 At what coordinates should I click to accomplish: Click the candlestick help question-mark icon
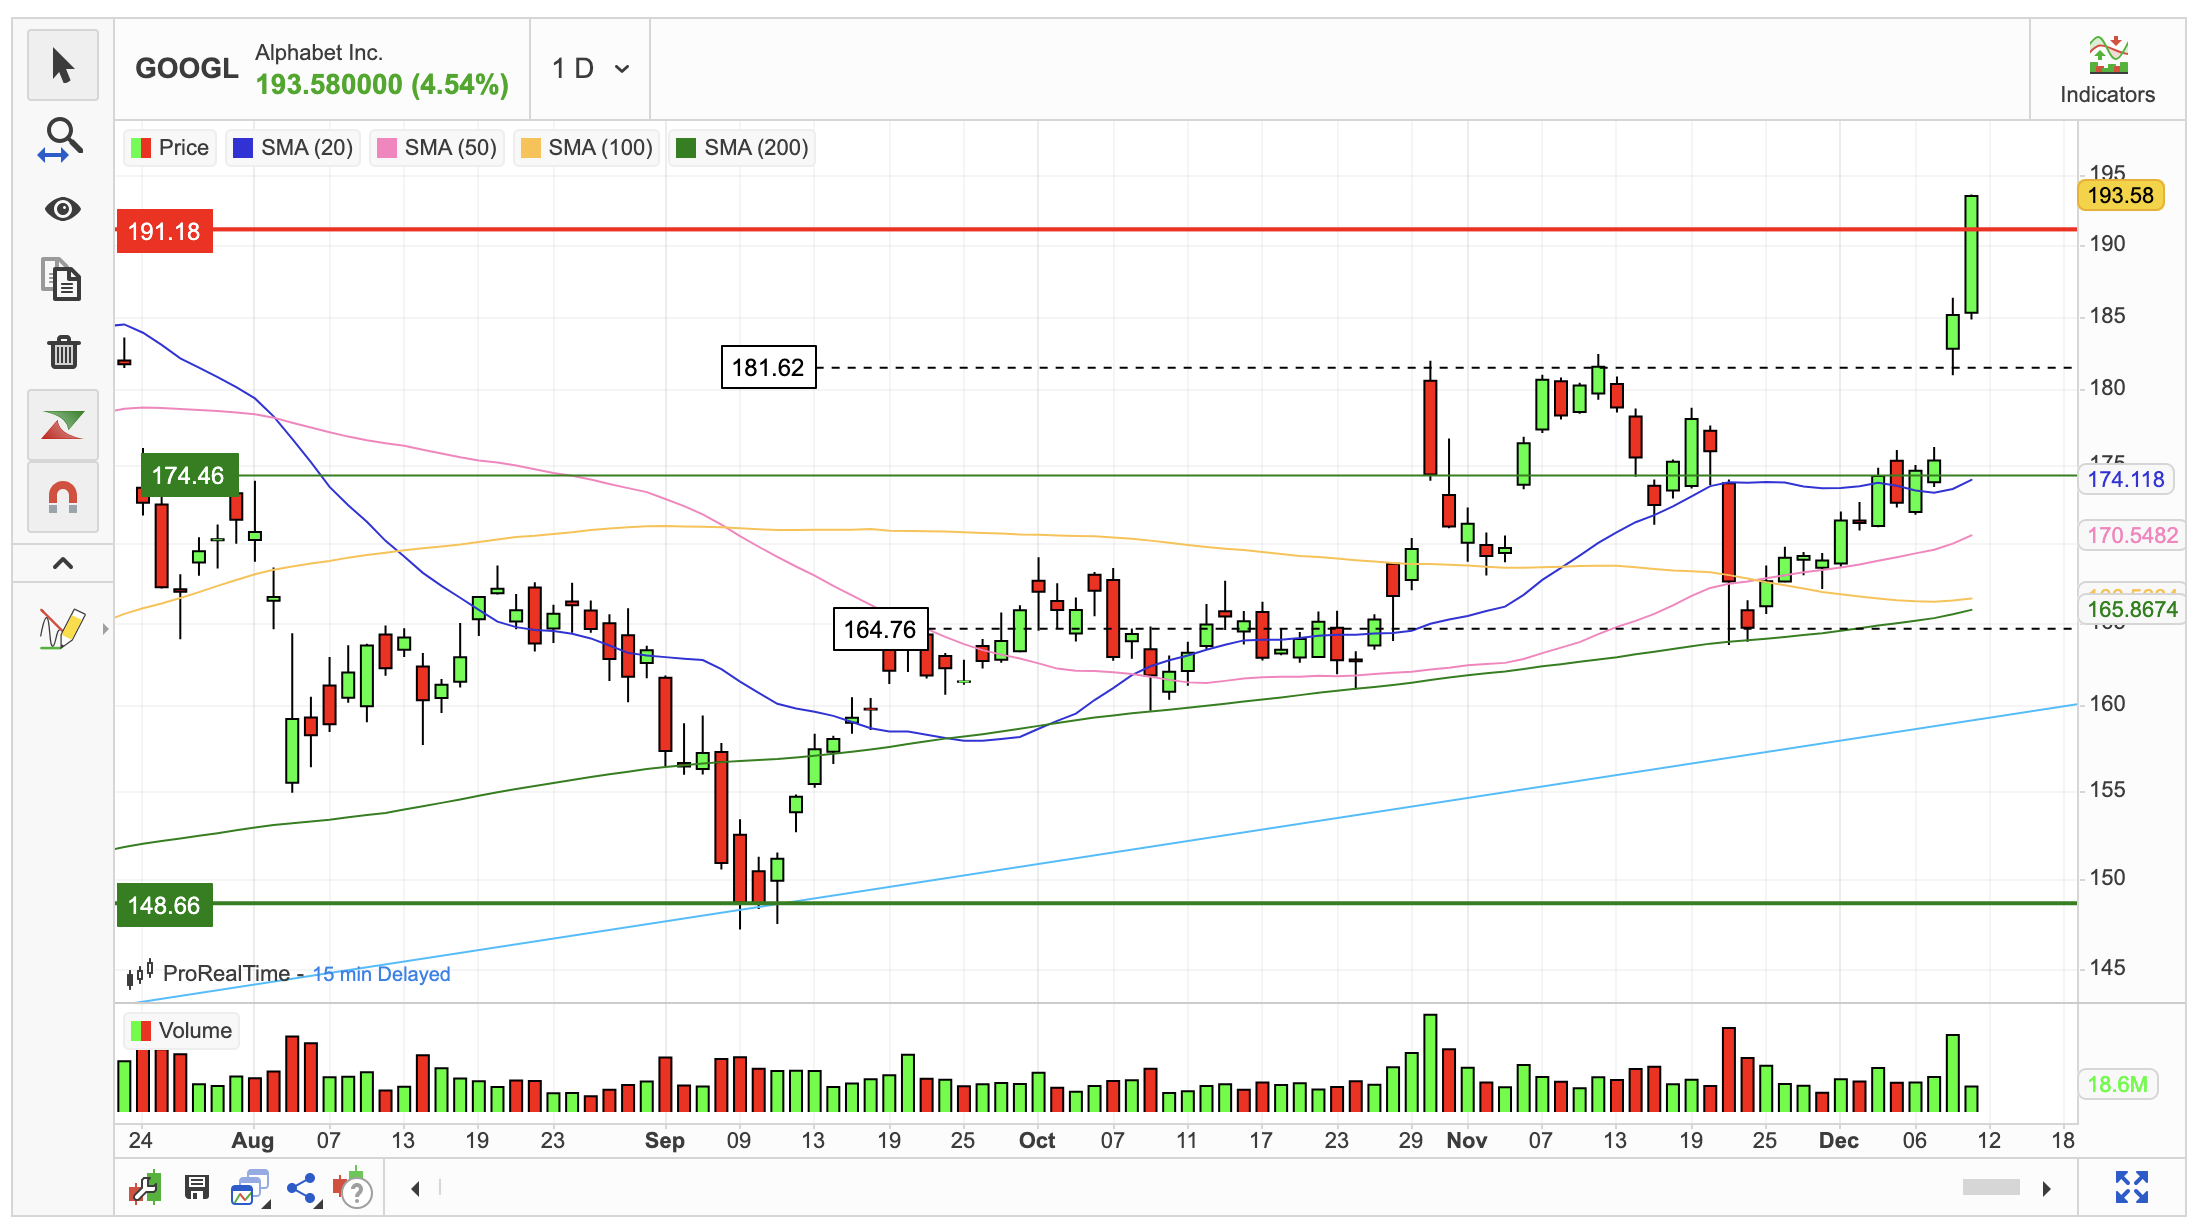353,1188
